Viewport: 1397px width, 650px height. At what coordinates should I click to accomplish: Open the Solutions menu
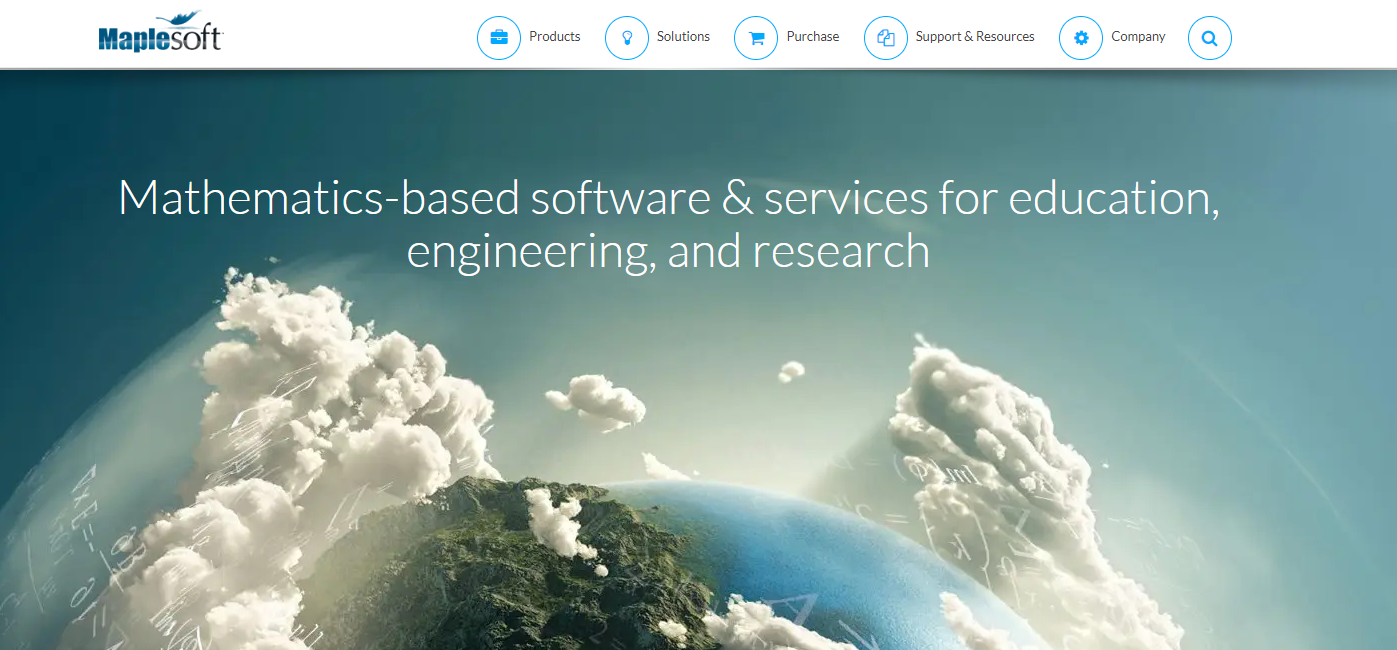tap(683, 37)
